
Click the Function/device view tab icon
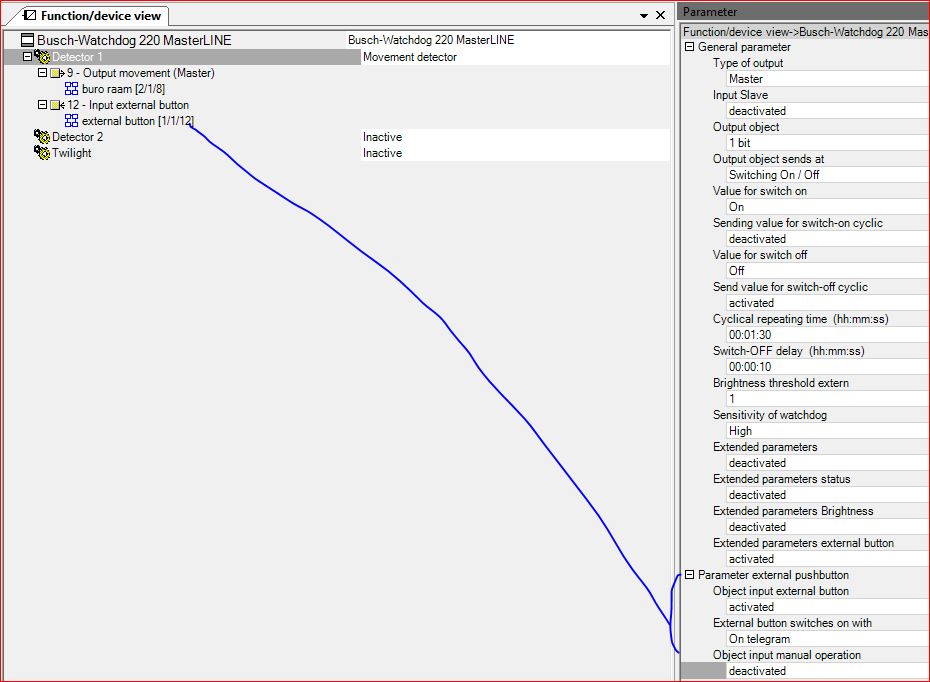(29, 15)
